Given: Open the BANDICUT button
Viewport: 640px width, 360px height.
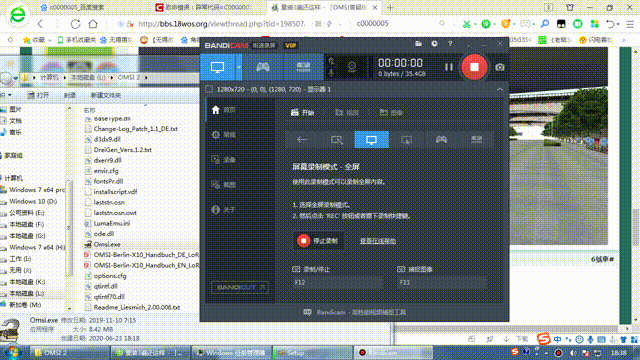Looking at the screenshot, I should tap(240, 287).
